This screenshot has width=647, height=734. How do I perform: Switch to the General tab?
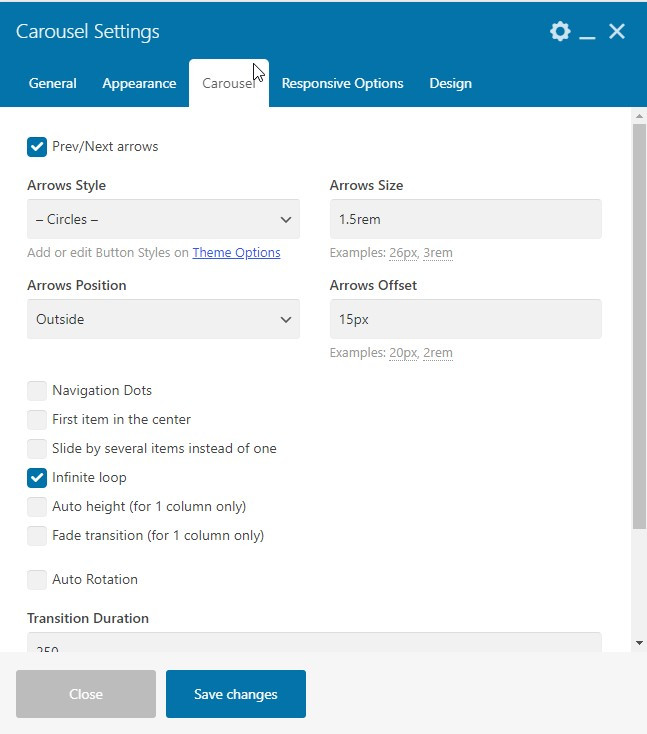(x=52, y=83)
